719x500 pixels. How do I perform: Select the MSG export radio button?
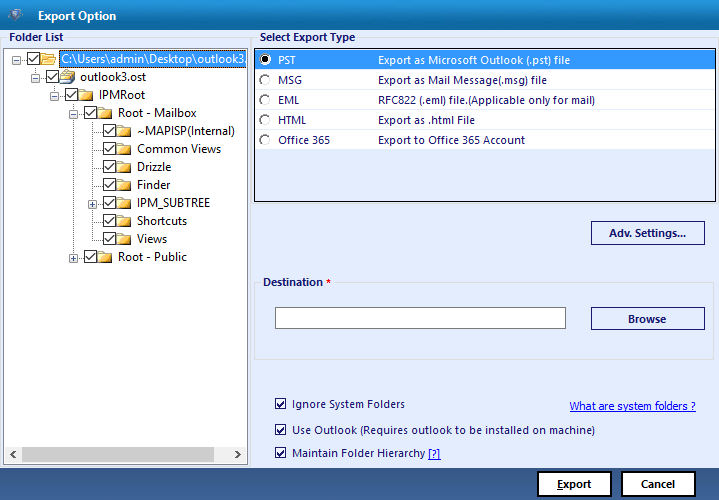coord(265,80)
